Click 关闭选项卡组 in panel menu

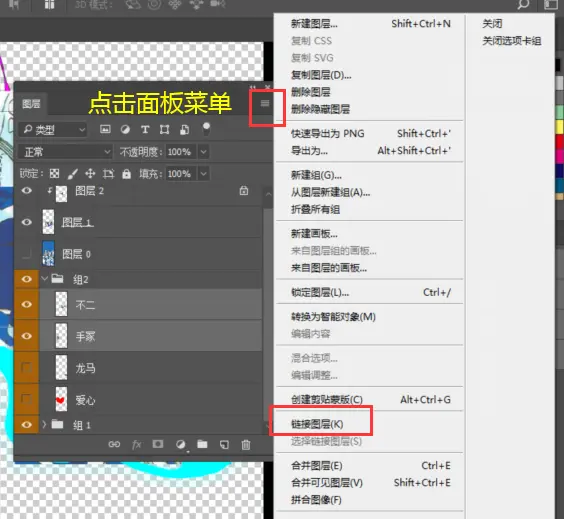[511, 41]
